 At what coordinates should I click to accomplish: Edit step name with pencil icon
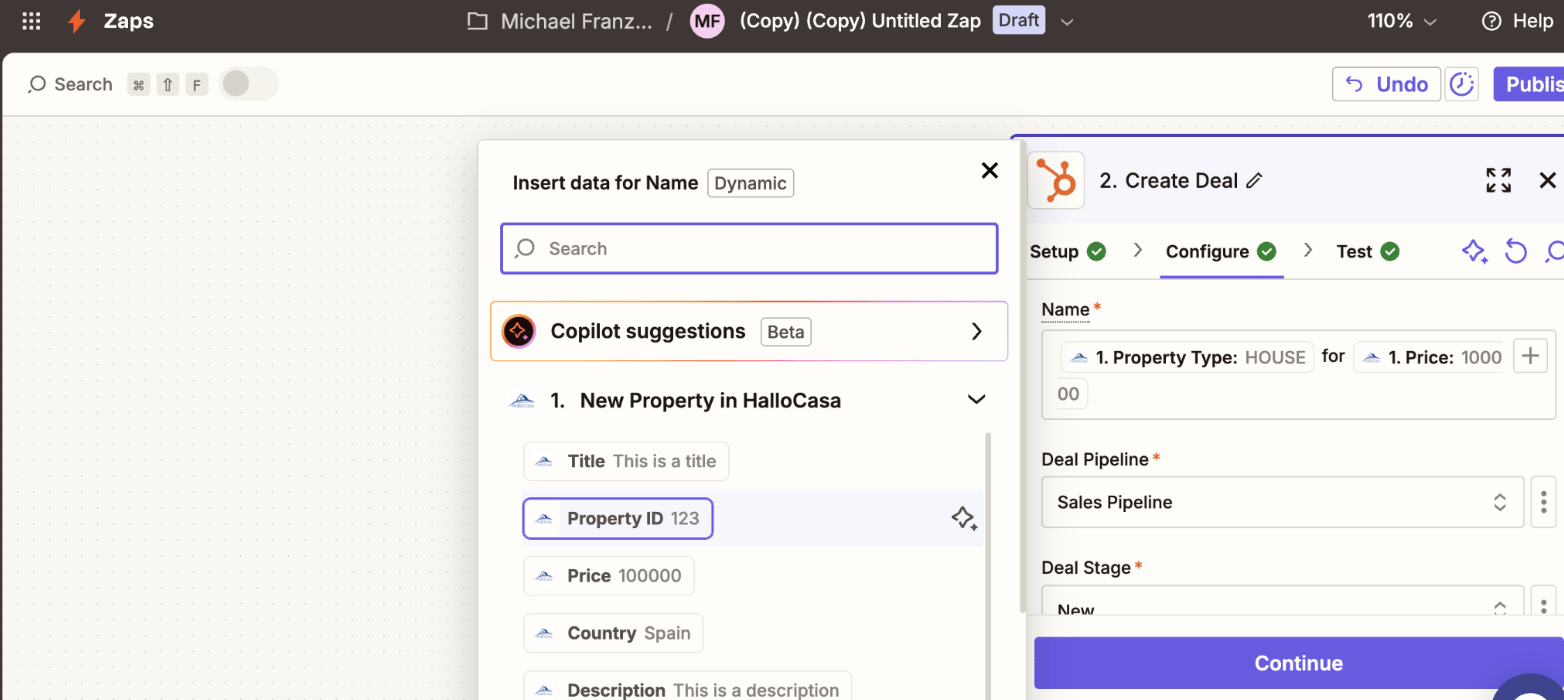tap(1255, 181)
